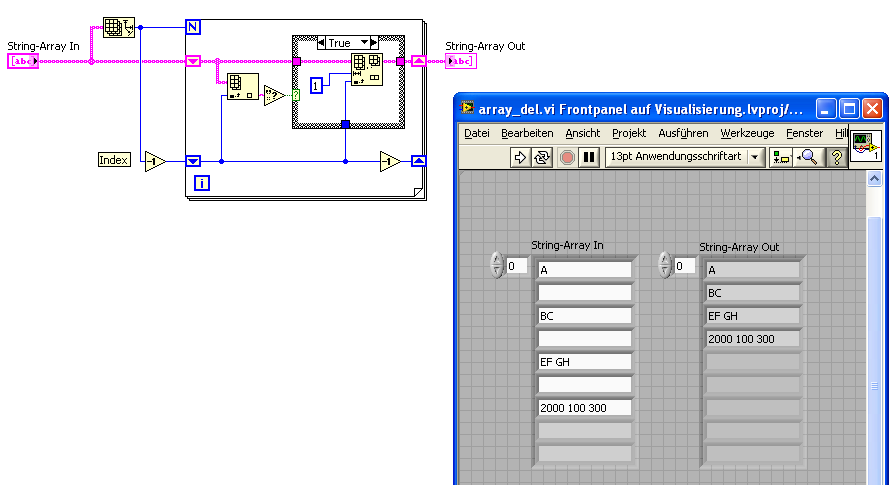Click the context help question mark icon
The height and width of the screenshot is (485, 895).
(836, 157)
